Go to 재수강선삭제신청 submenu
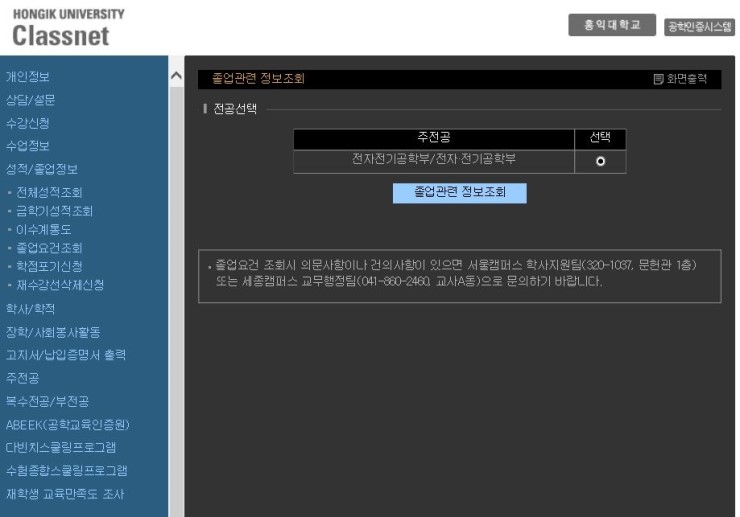This screenshot has height=517, width=740. point(60,285)
